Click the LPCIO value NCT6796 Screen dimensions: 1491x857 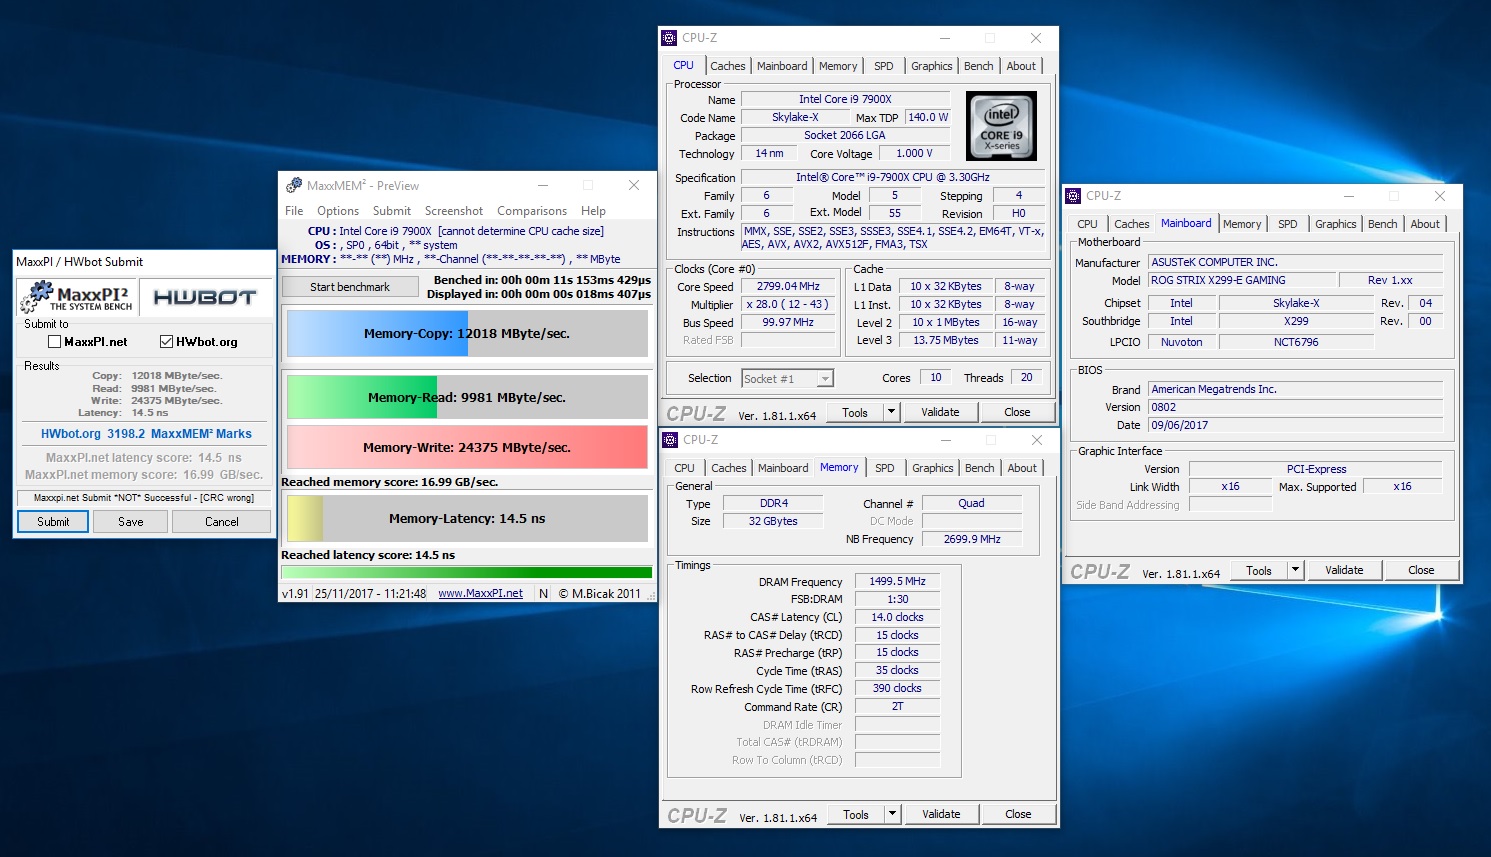pos(1296,342)
